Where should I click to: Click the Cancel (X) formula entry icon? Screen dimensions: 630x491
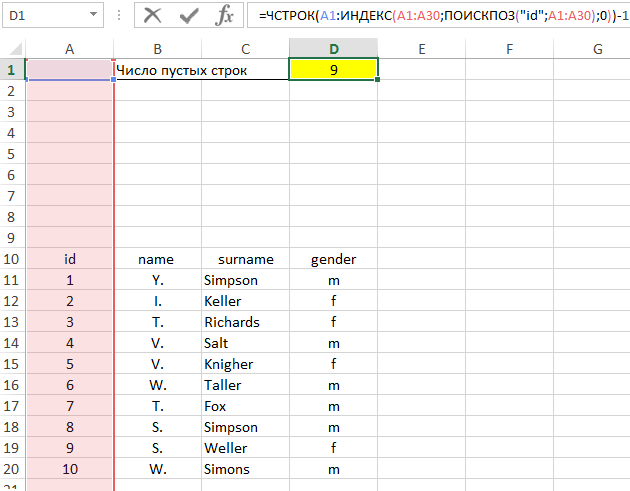(x=153, y=15)
